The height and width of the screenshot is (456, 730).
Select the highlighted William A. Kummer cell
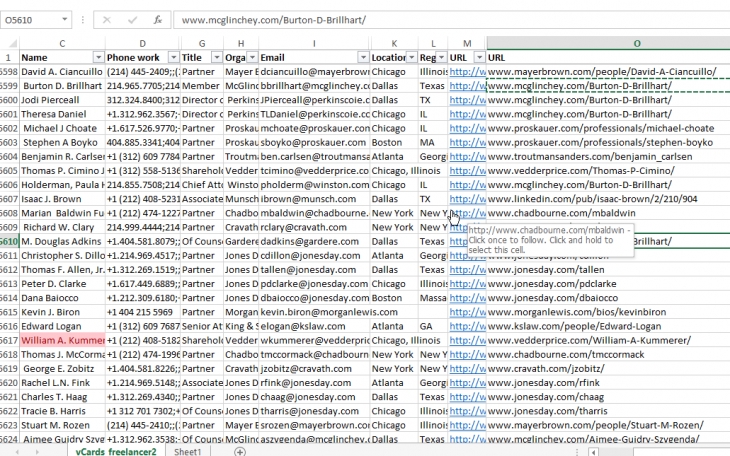click(61, 340)
